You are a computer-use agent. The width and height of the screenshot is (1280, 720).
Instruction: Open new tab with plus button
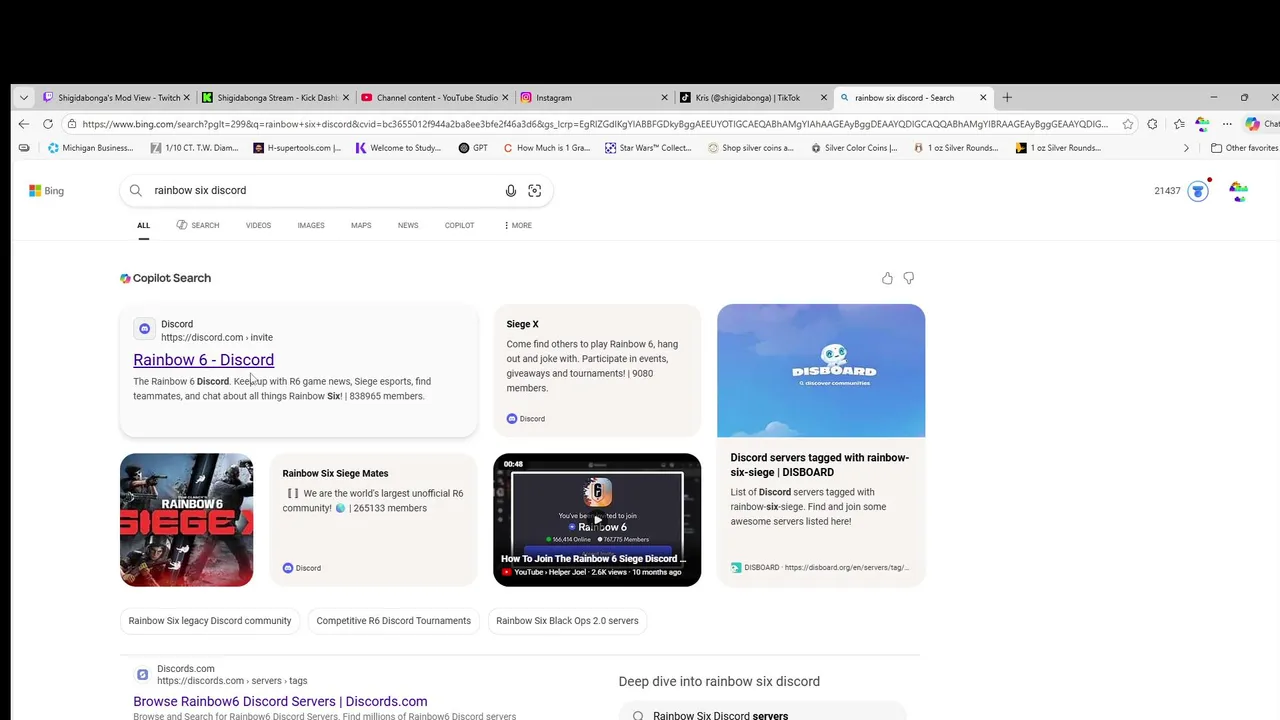(x=1007, y=98)
